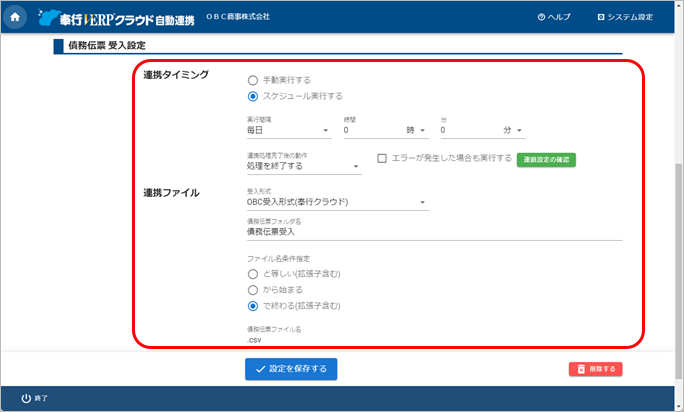Click the ＯＢＣ商事株式会社 company name

tap(238, 17)
